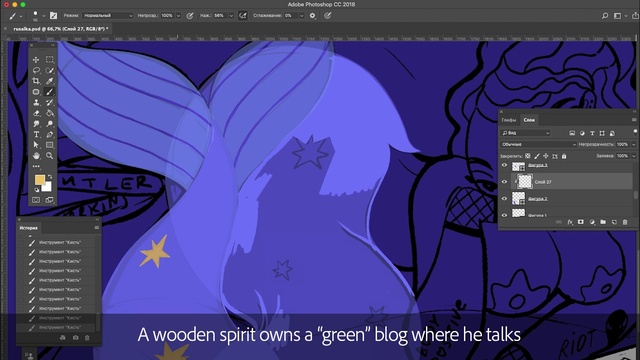Switch to the Глифы tab
The width and height of the screenshot is (640, 360).
(x=509, y=120)
